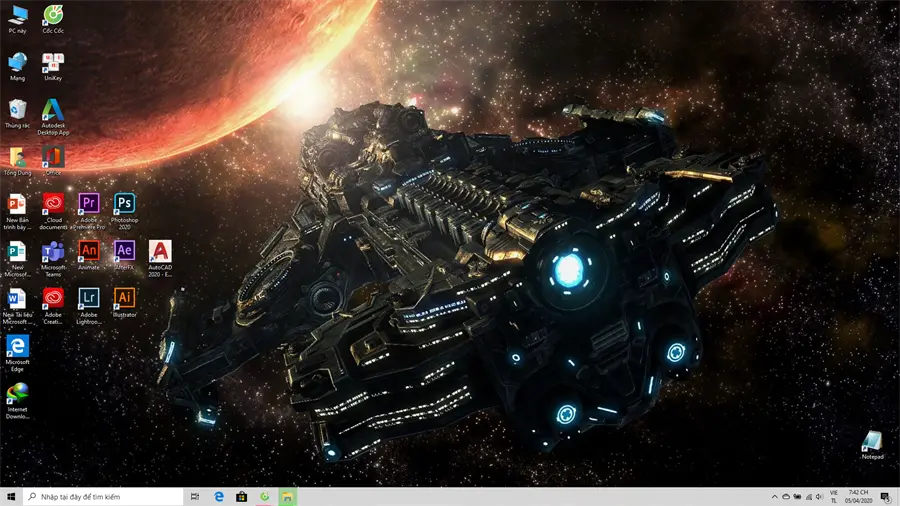
Task: Open the Windows Start menu
Action: 11,497
